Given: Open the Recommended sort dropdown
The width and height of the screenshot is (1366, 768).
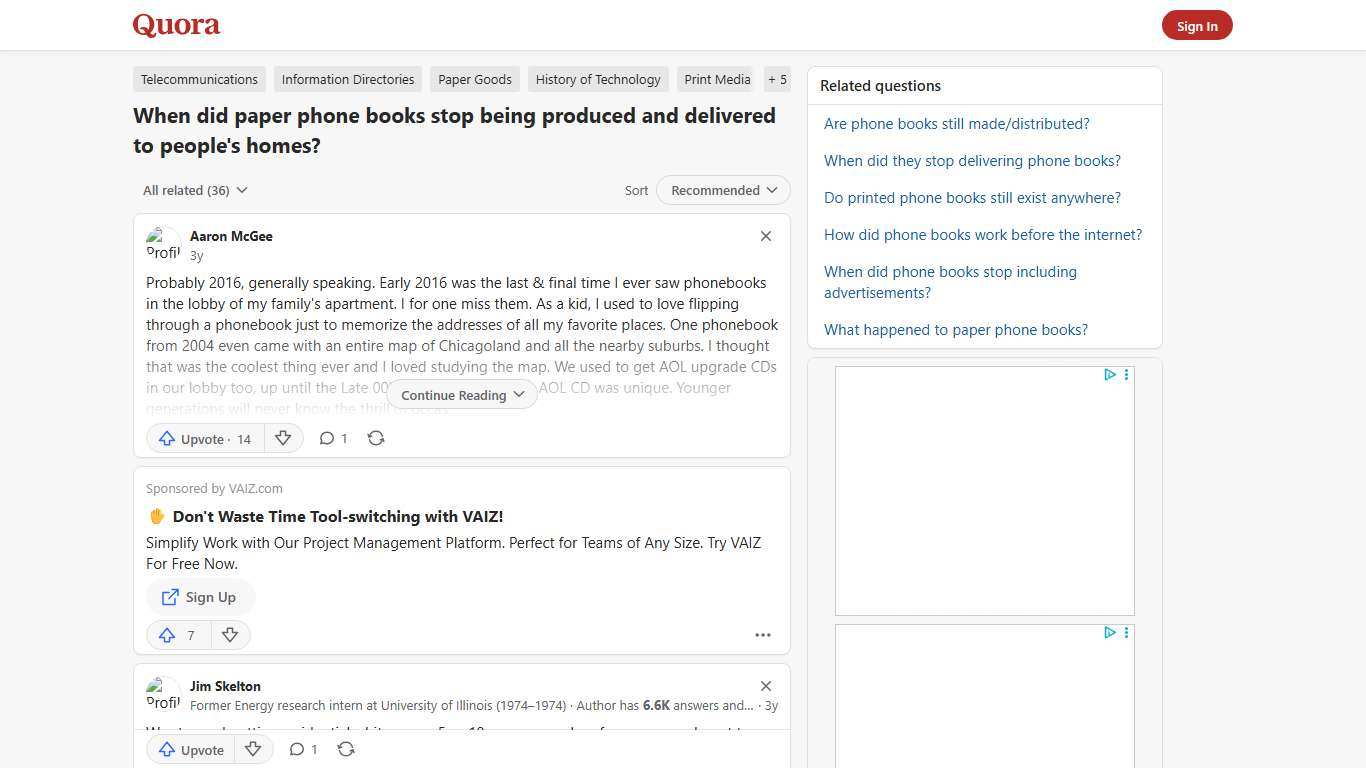Looking at the screenshot, I should coord(723,190).
